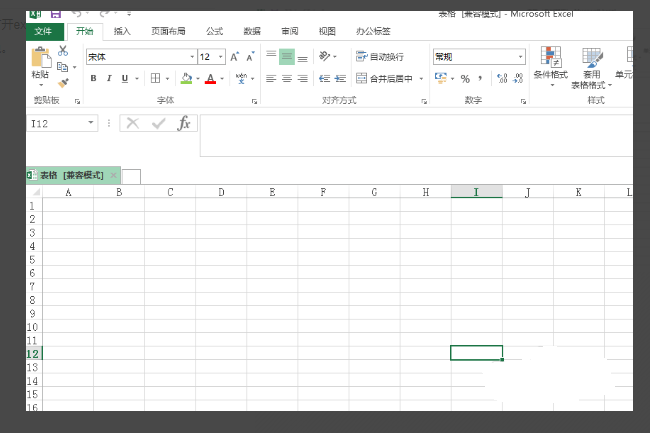Image resolution: width=650 pixels, height=433 pixels.
Task: Click the Save icon in quick access toolbar
Action: click(x=54, y=14)
